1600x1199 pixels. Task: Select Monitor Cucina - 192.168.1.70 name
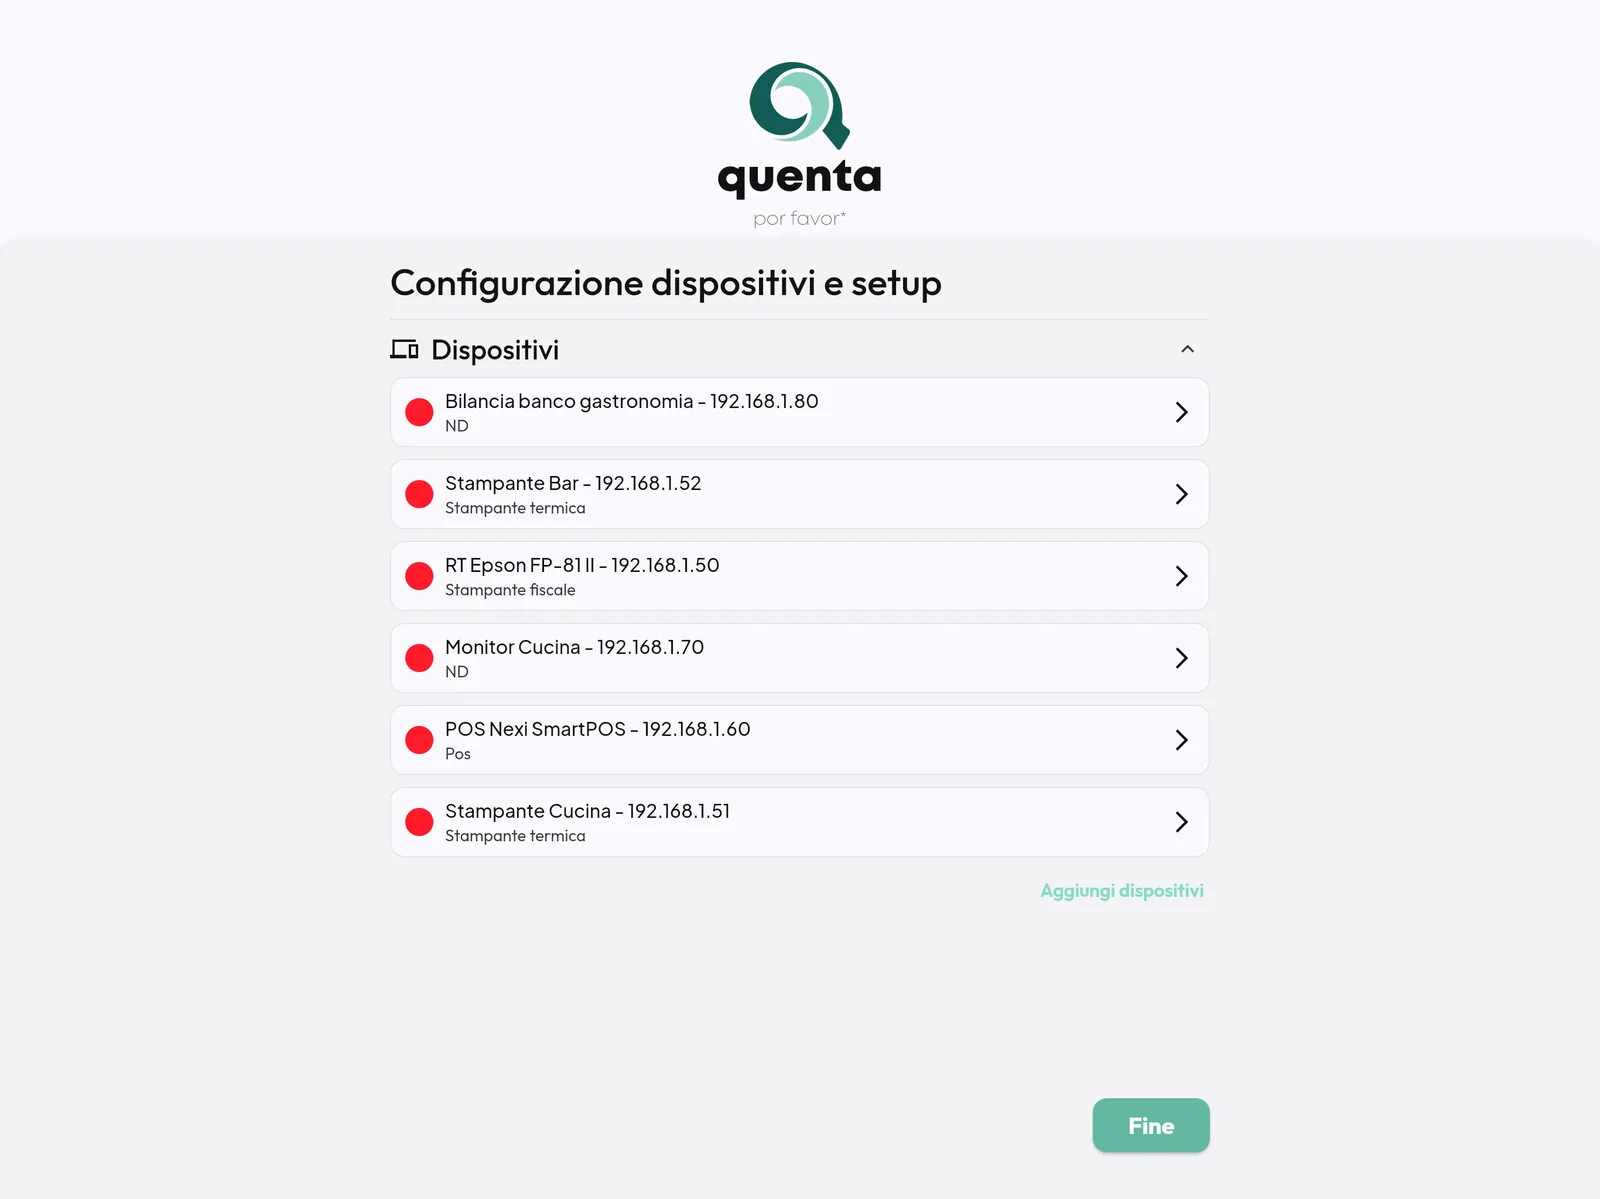(x=574, y=647)
